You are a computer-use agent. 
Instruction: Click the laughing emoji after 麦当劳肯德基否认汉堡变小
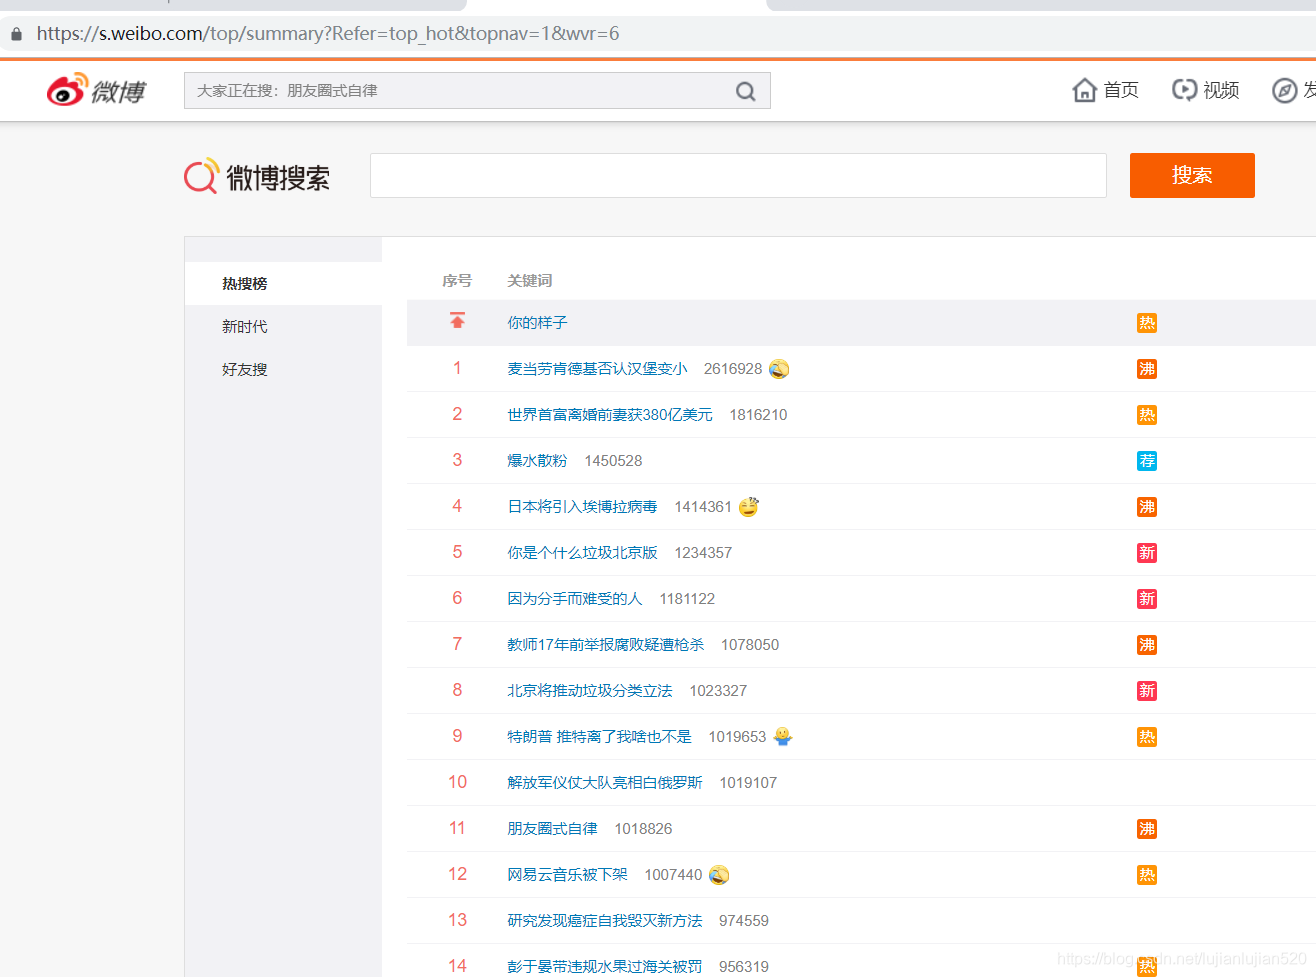[x=778, y=369]
